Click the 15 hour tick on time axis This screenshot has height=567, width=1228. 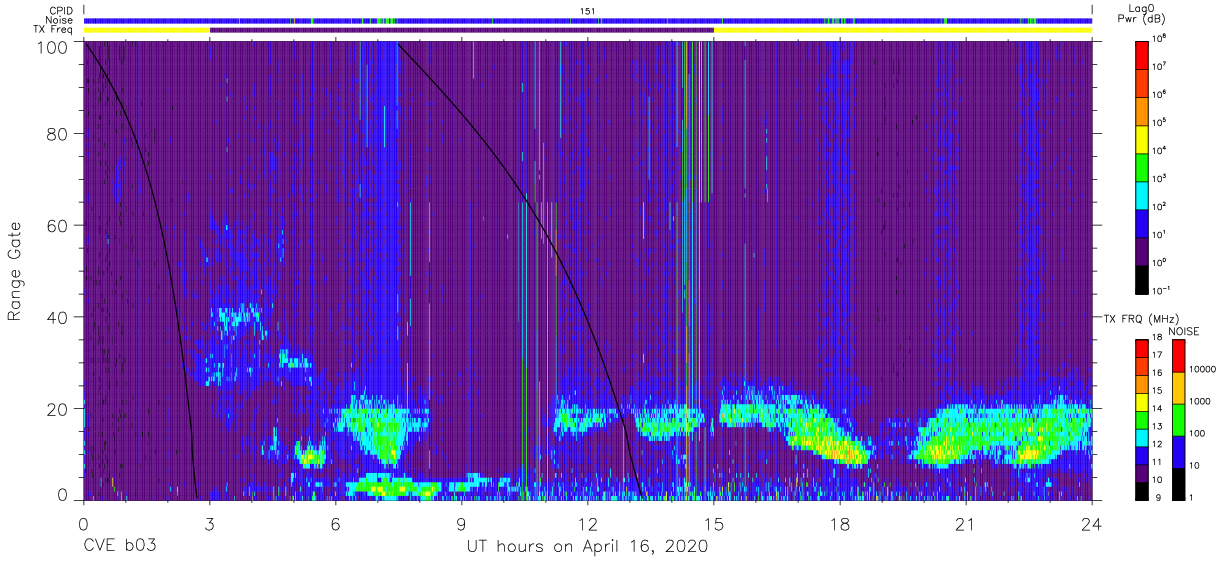(714, 525)
